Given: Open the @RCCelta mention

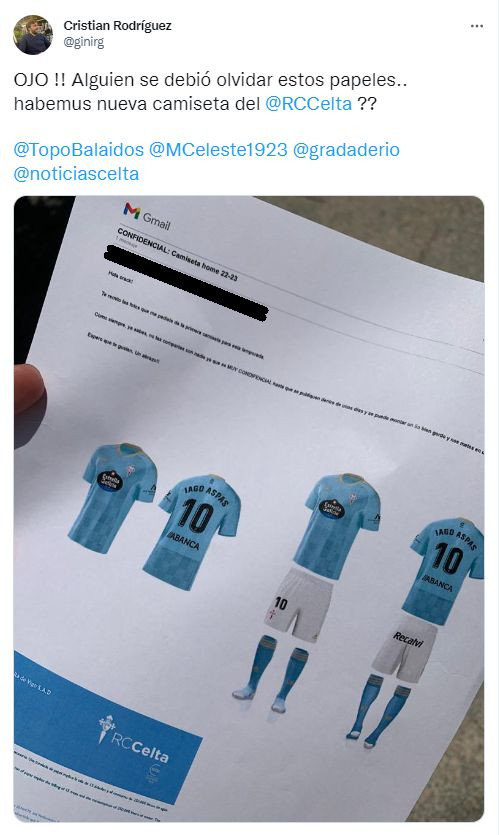Looking at the screenshot, I should pyautogui.click(x=308, y=103).
